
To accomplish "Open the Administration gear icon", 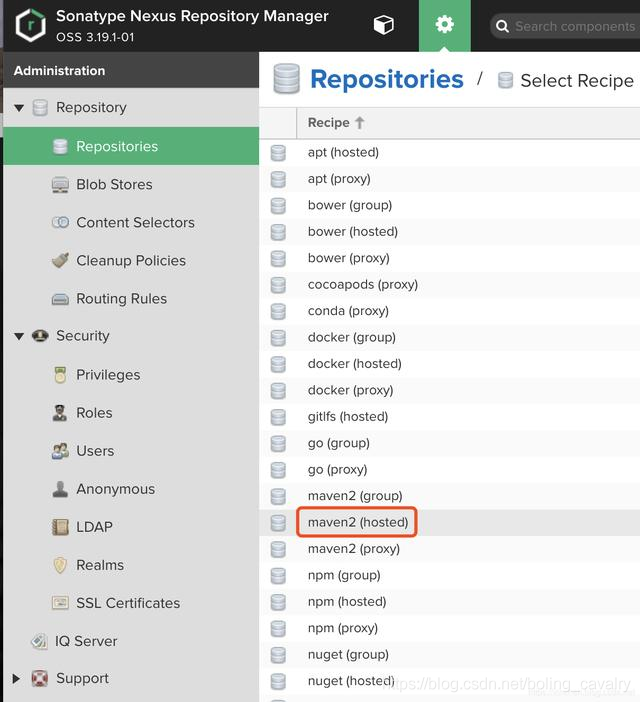I will tap(444, 25).
